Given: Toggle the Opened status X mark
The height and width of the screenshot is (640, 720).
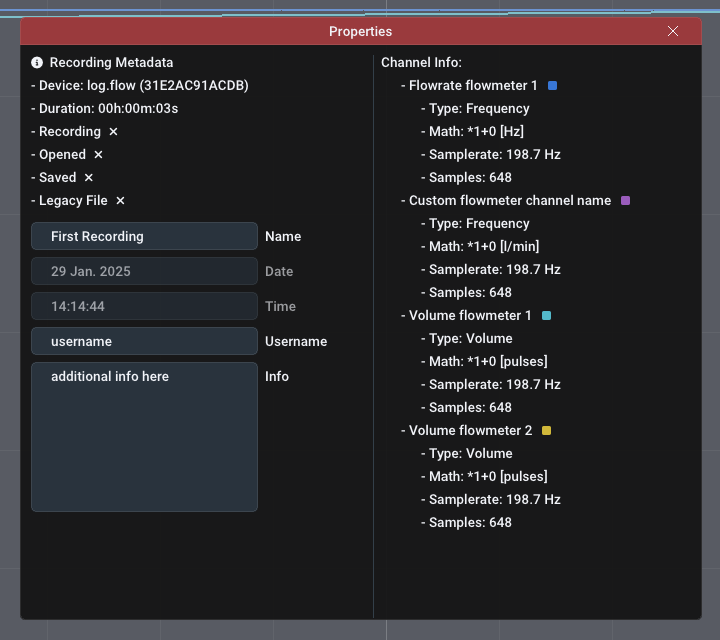Looking at the screenshot, I should click(98, 155).
